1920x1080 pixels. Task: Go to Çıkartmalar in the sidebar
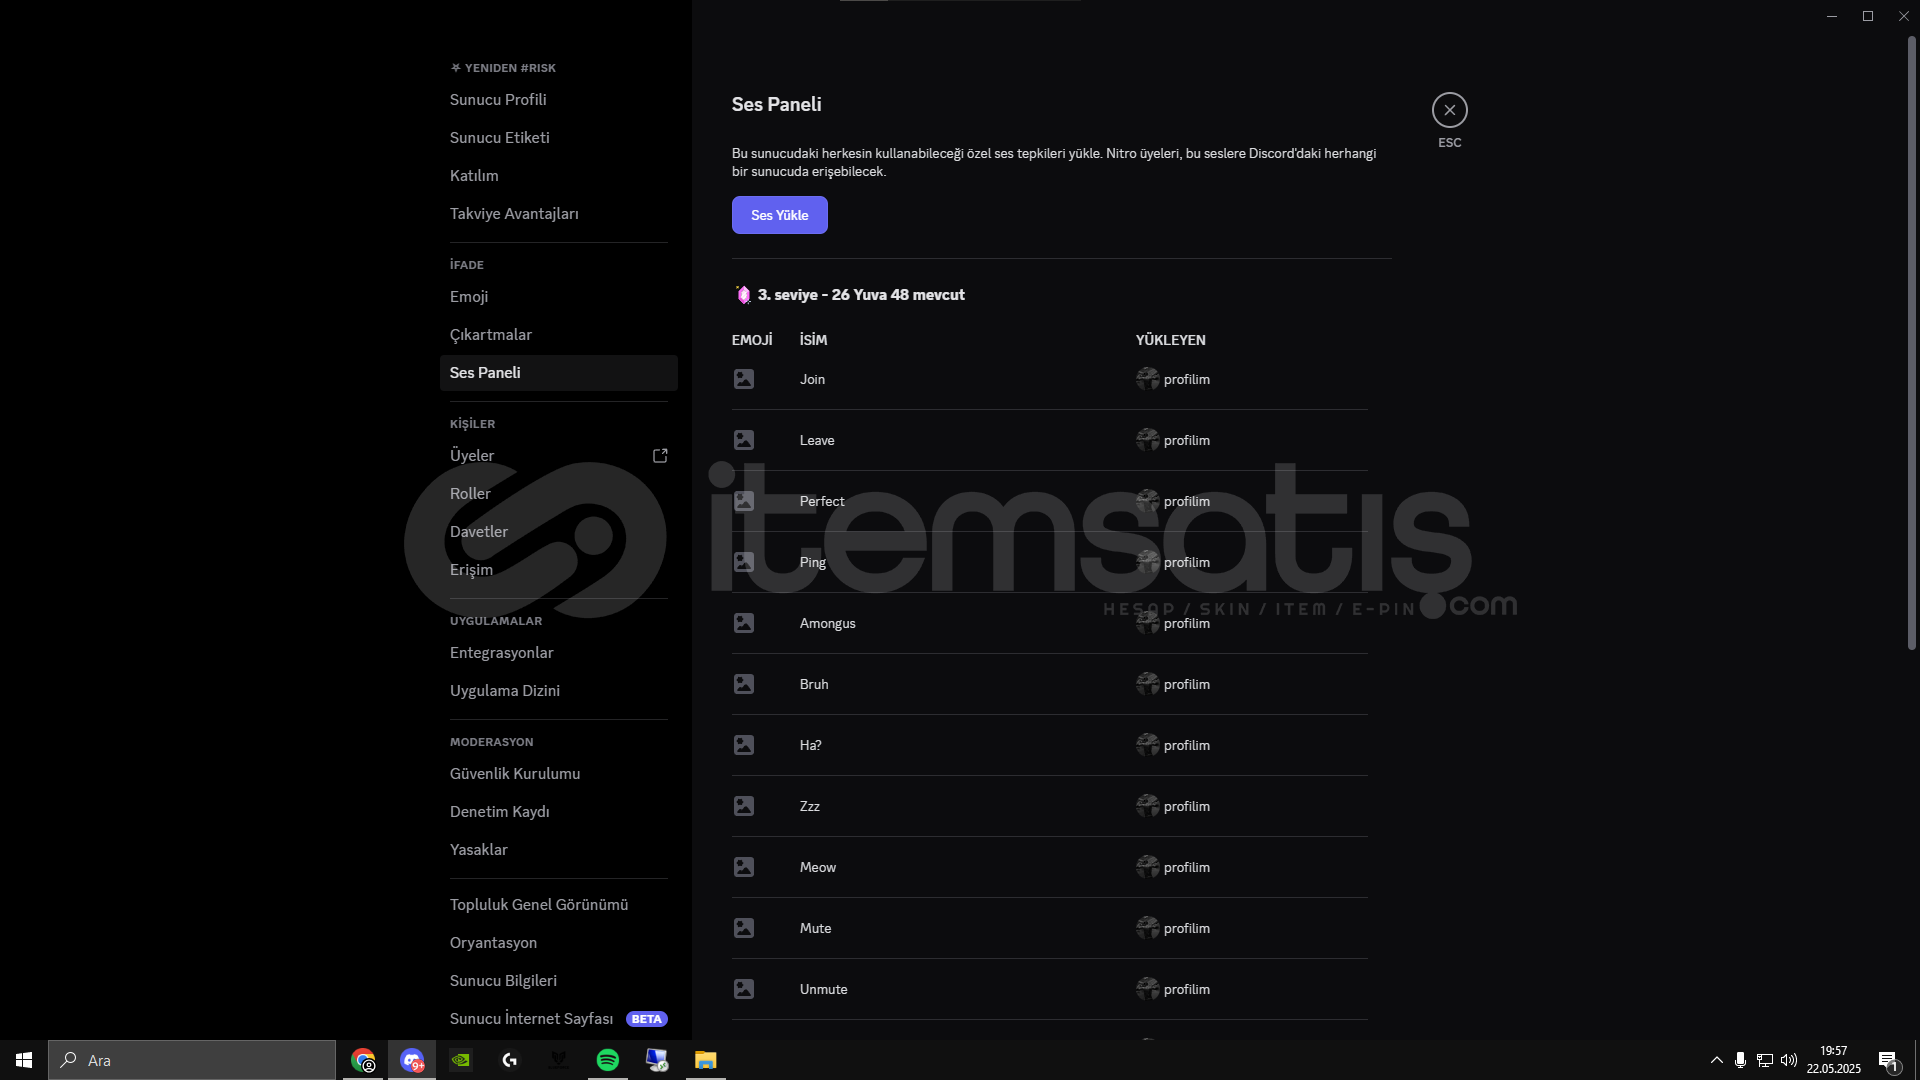pos(491,335)
